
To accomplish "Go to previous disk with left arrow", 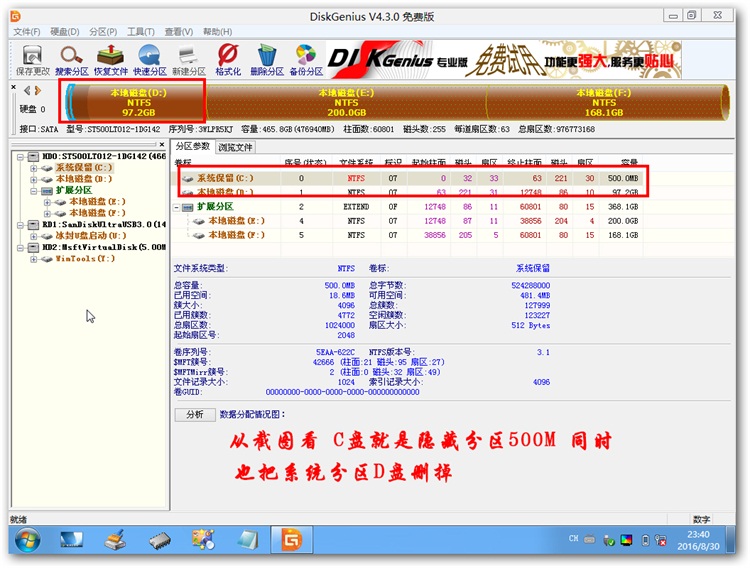I will (27, 90).
